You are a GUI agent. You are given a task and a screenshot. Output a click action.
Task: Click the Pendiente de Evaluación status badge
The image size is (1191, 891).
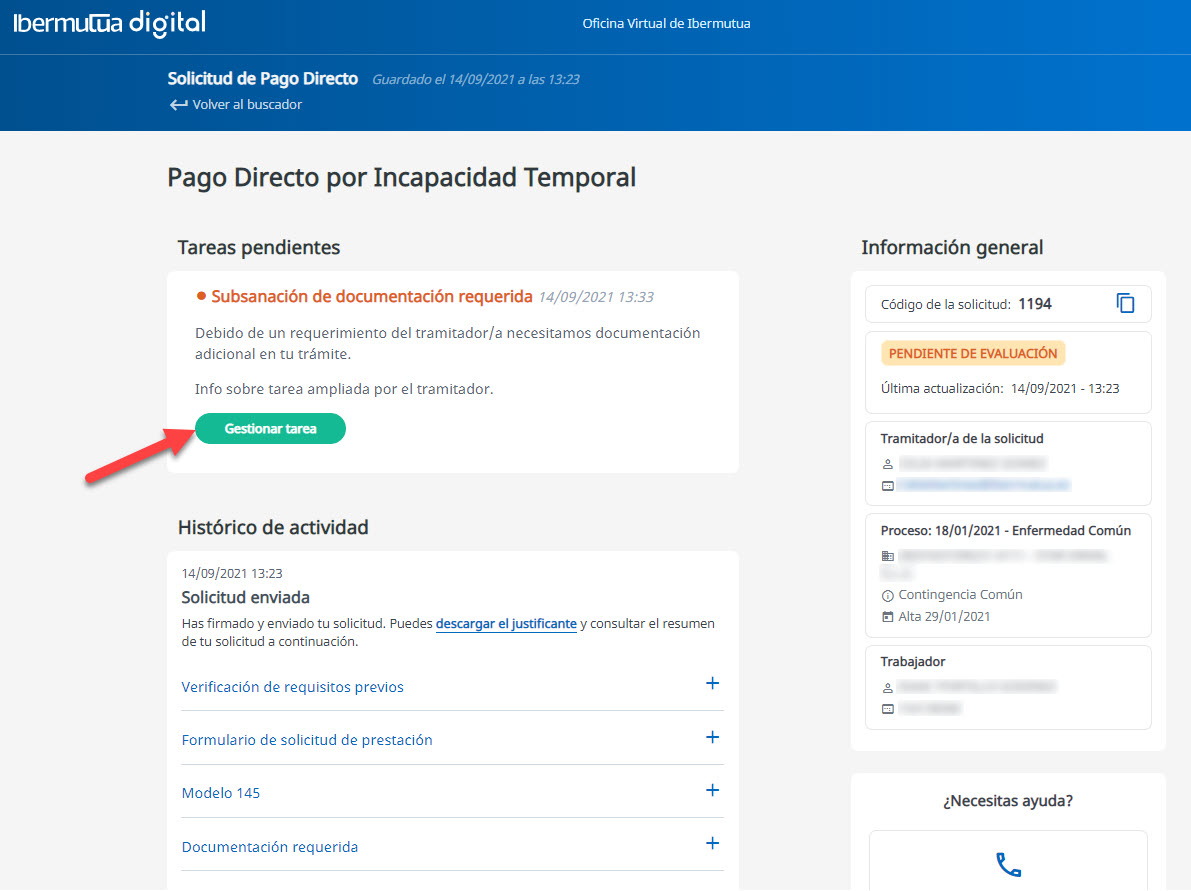pos(972,354)
